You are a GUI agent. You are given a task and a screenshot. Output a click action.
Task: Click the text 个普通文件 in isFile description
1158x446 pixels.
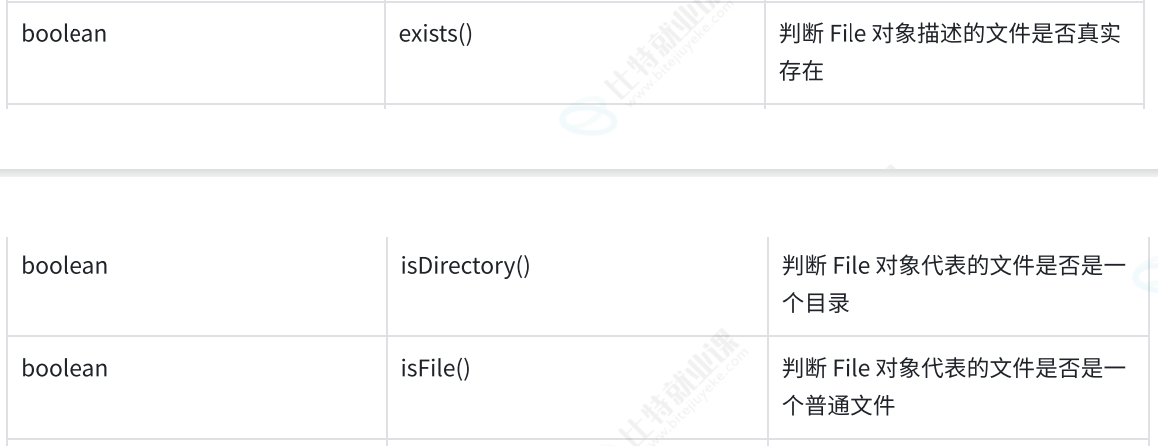838,405
